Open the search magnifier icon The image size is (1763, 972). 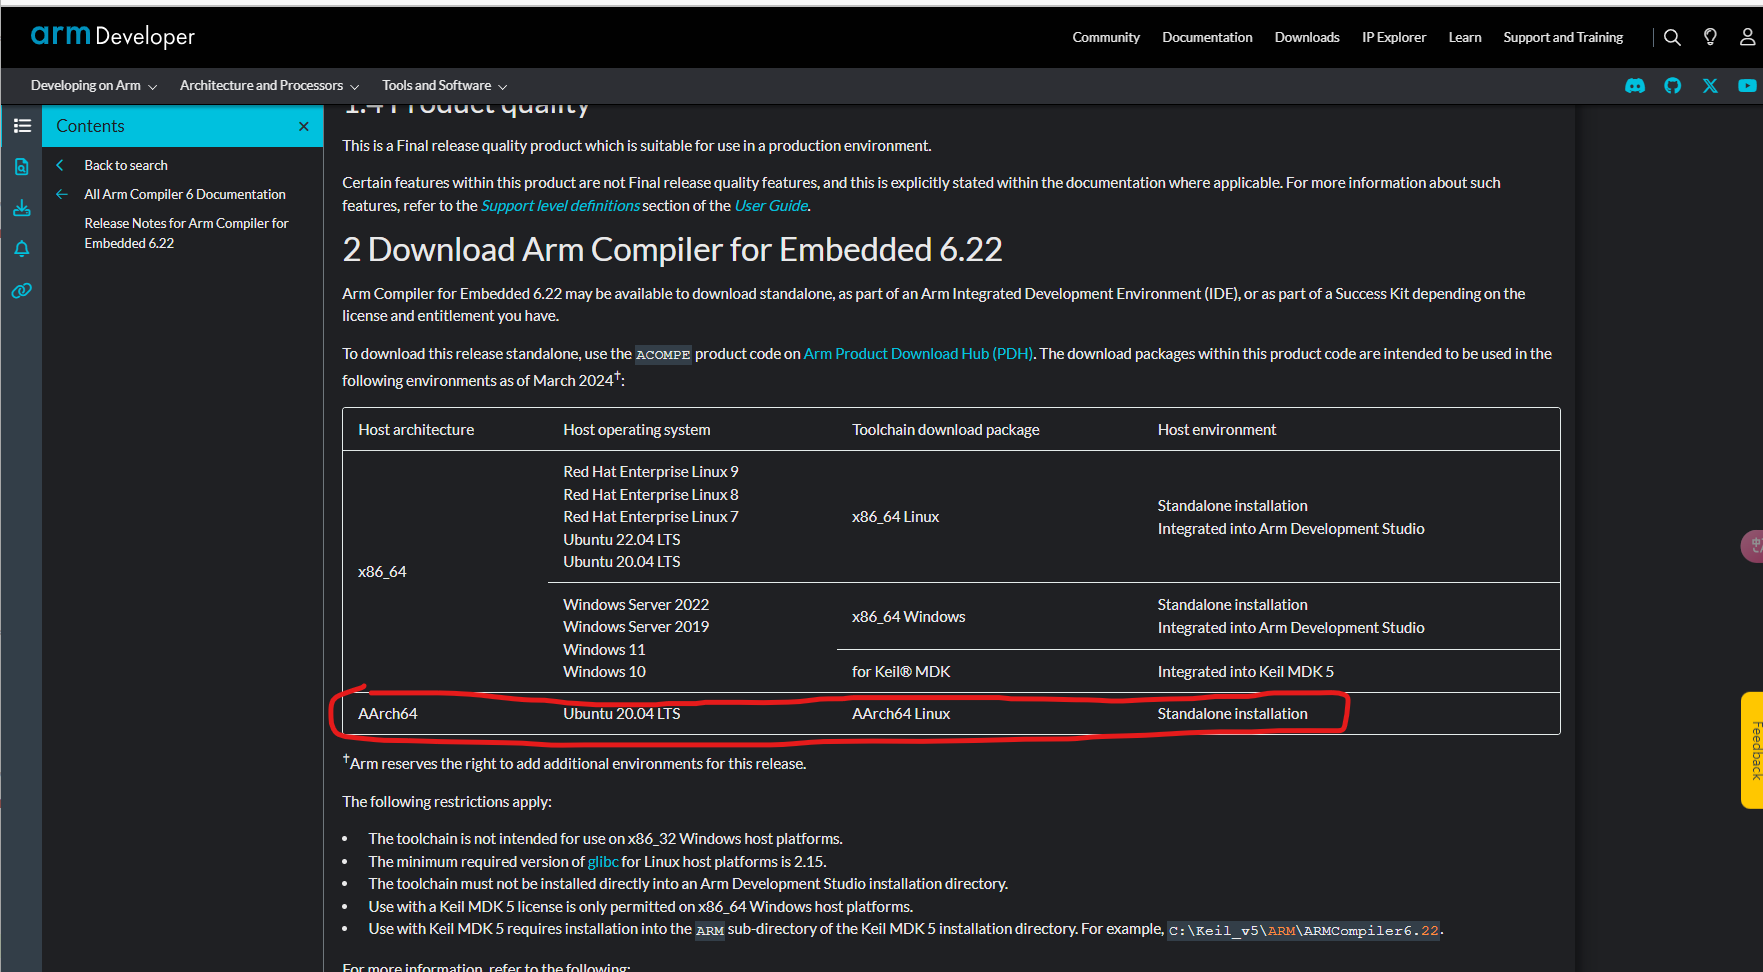click(x=1672, y=37)
